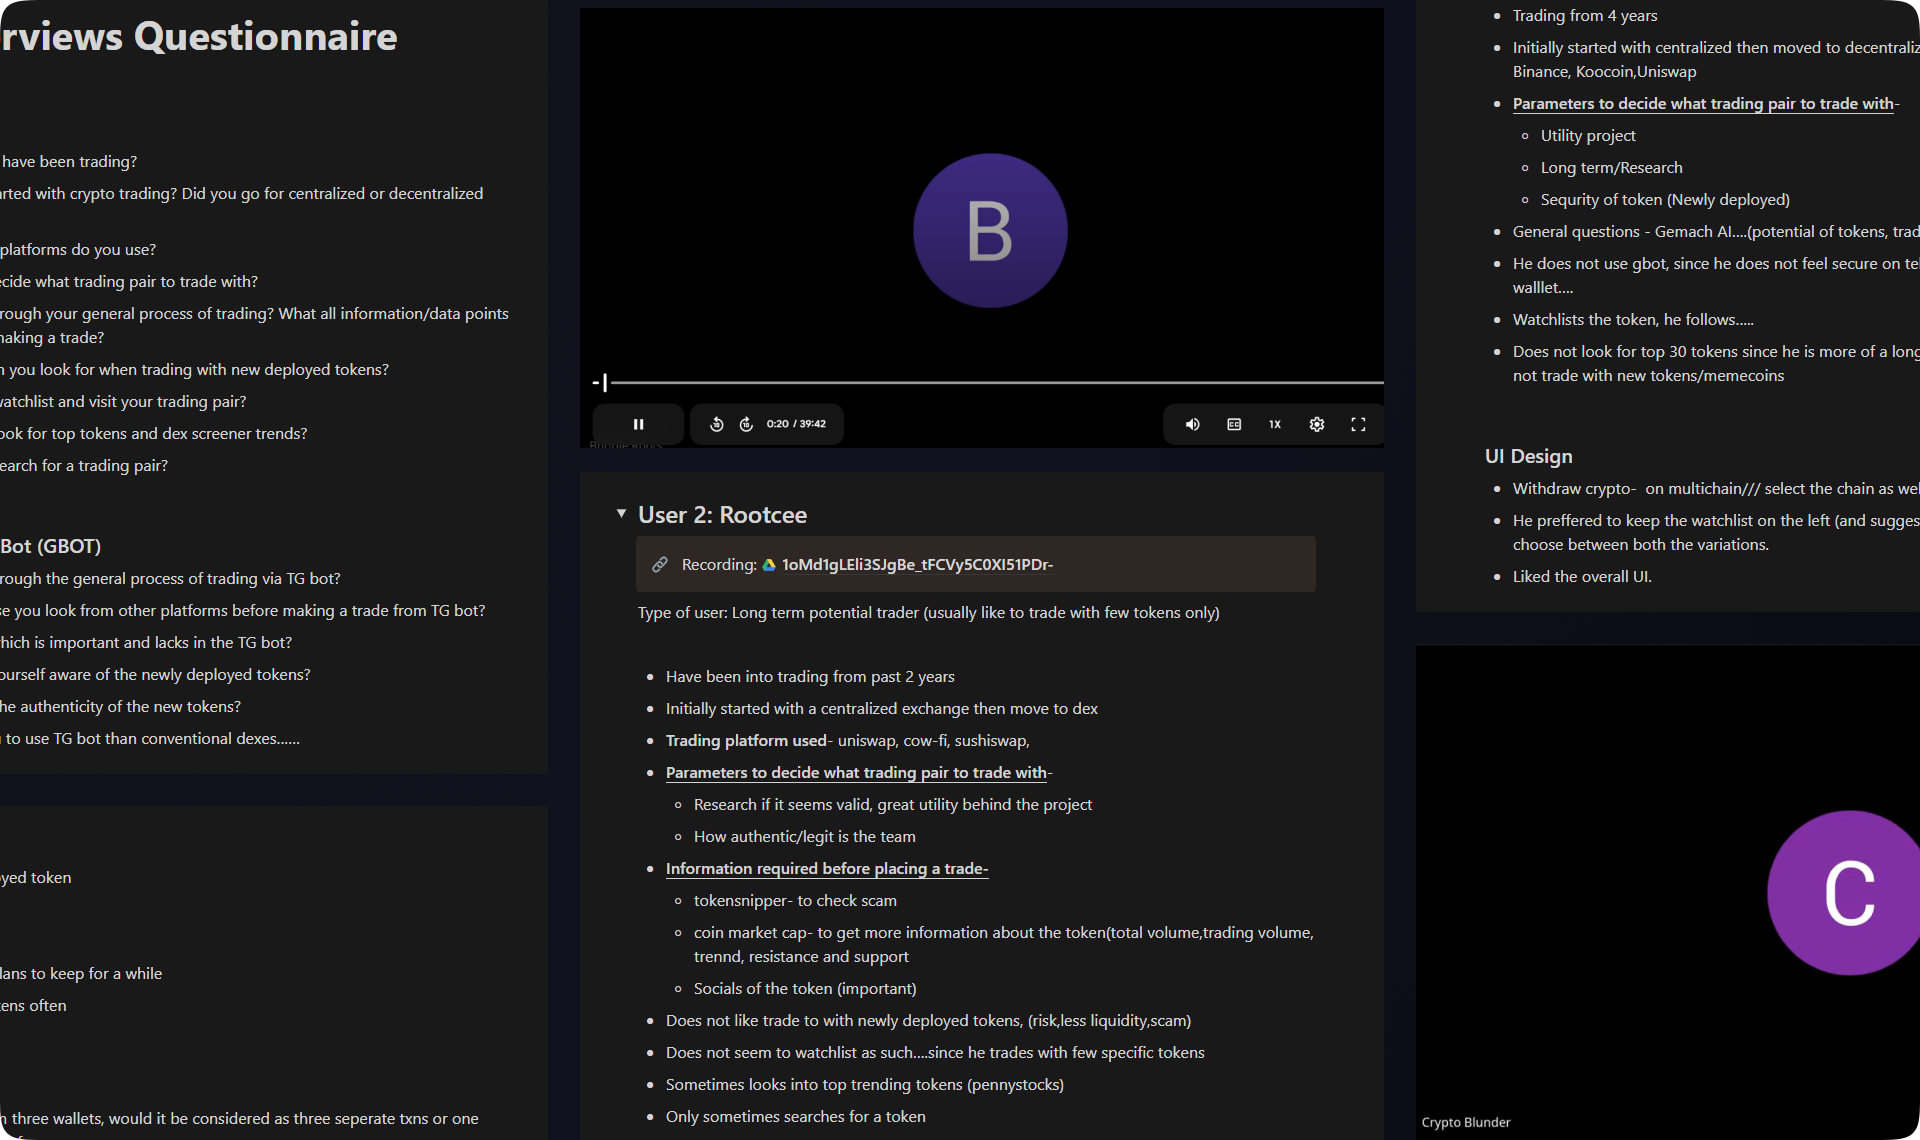This screenshot has width=1920, height=1140.
Task: Change 1X playback speed
Action: (1275, 424)
